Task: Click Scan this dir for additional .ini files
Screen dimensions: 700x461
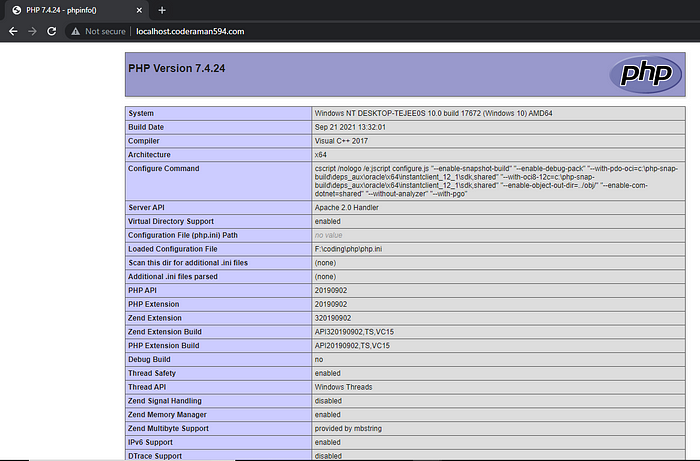Action: point(188,263)
